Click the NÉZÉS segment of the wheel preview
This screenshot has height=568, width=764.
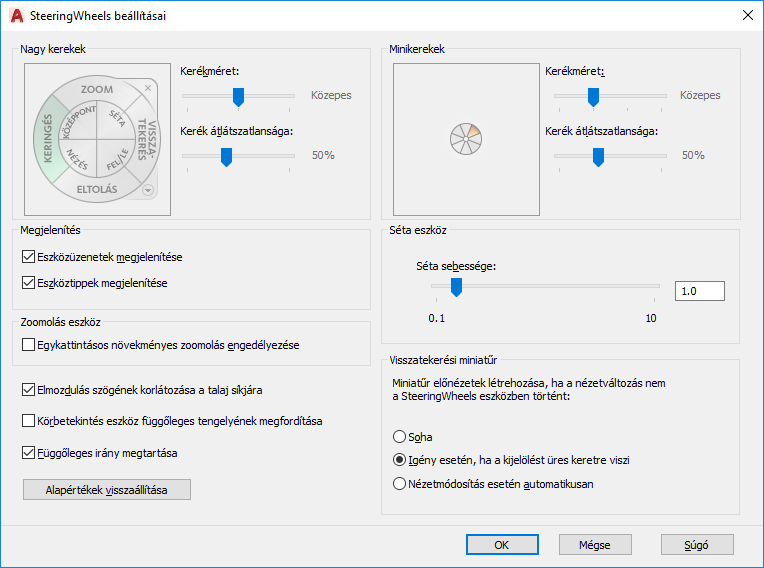tap(77, 160)
